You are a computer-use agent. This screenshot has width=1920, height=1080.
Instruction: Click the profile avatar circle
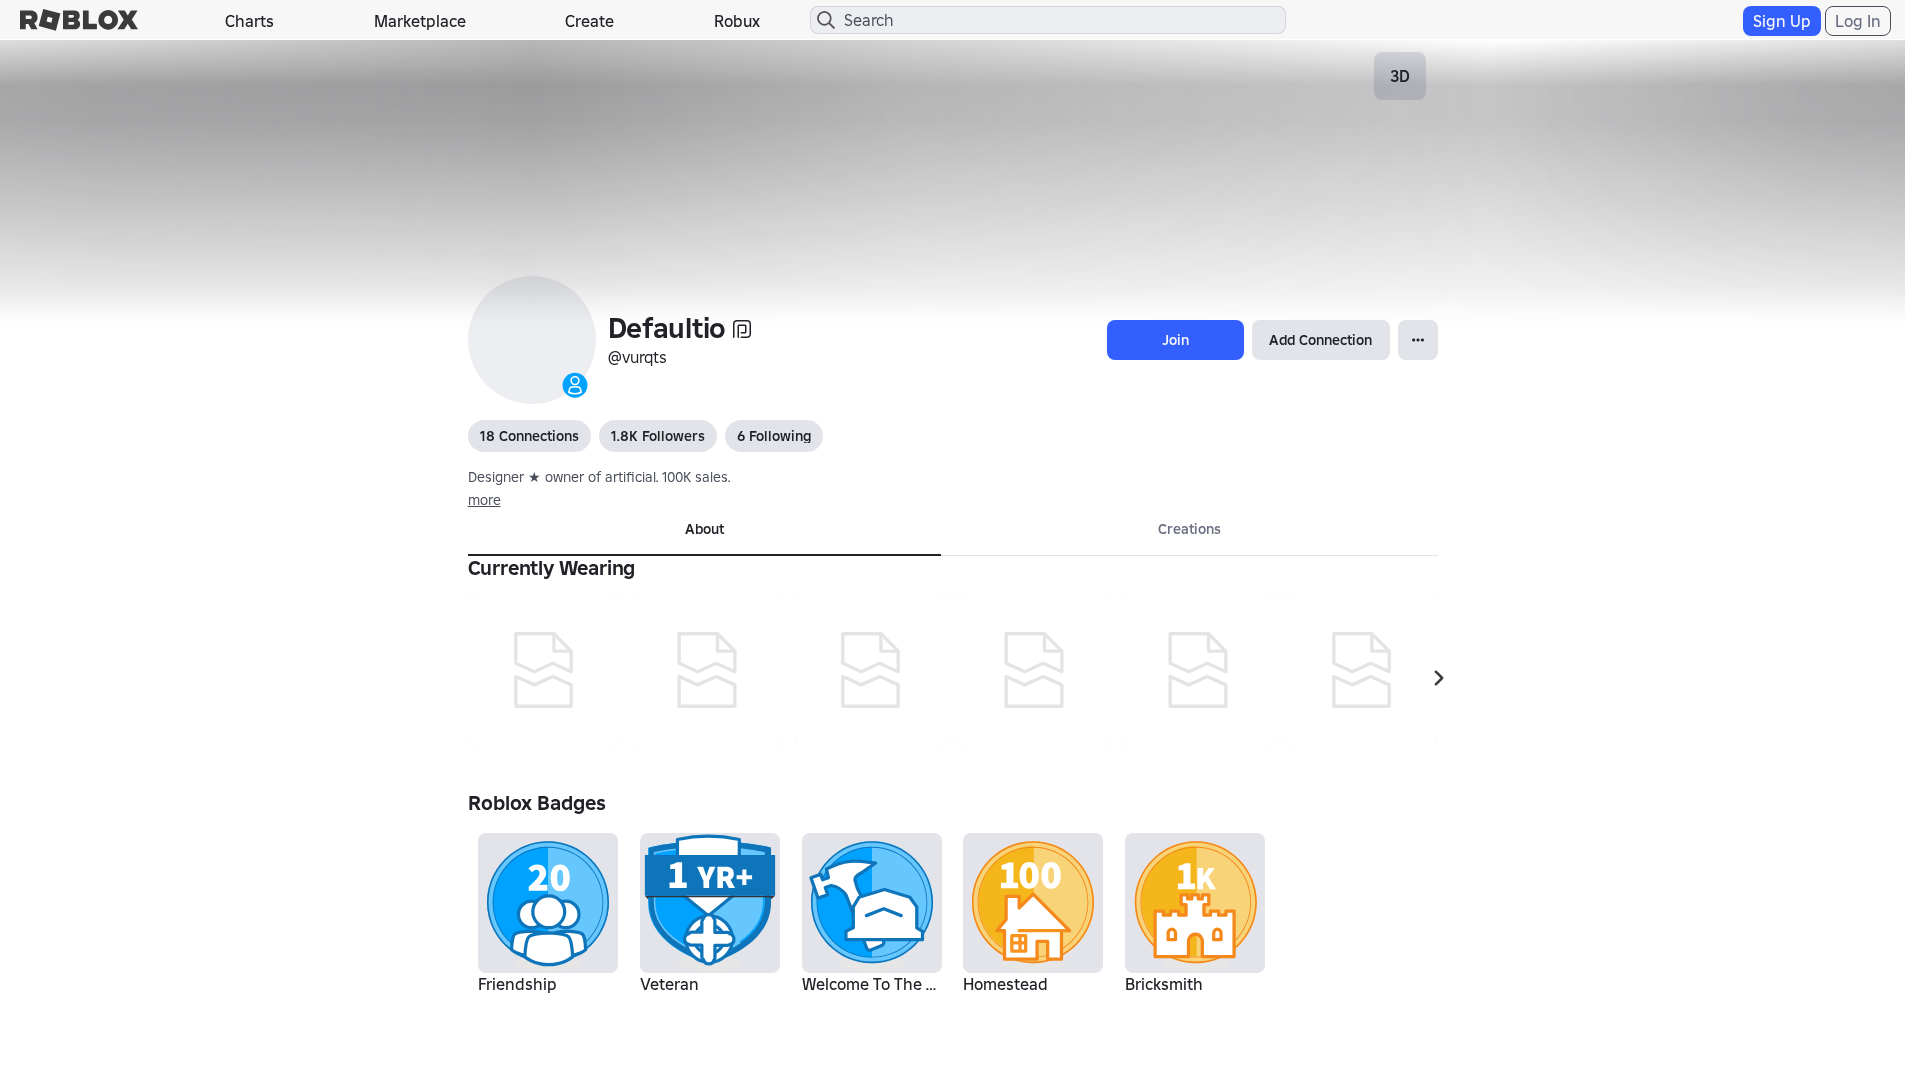[532, 340]
